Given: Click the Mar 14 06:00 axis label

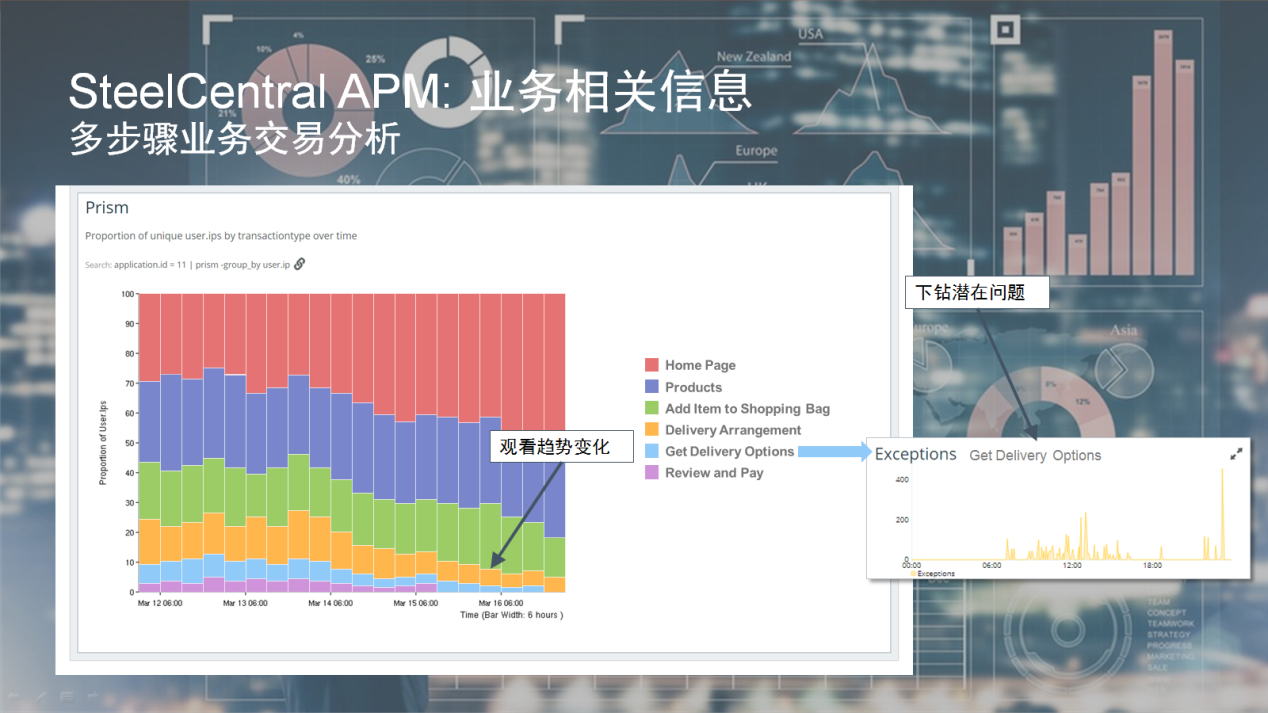Looking at the screenshot, I should 330,603.
